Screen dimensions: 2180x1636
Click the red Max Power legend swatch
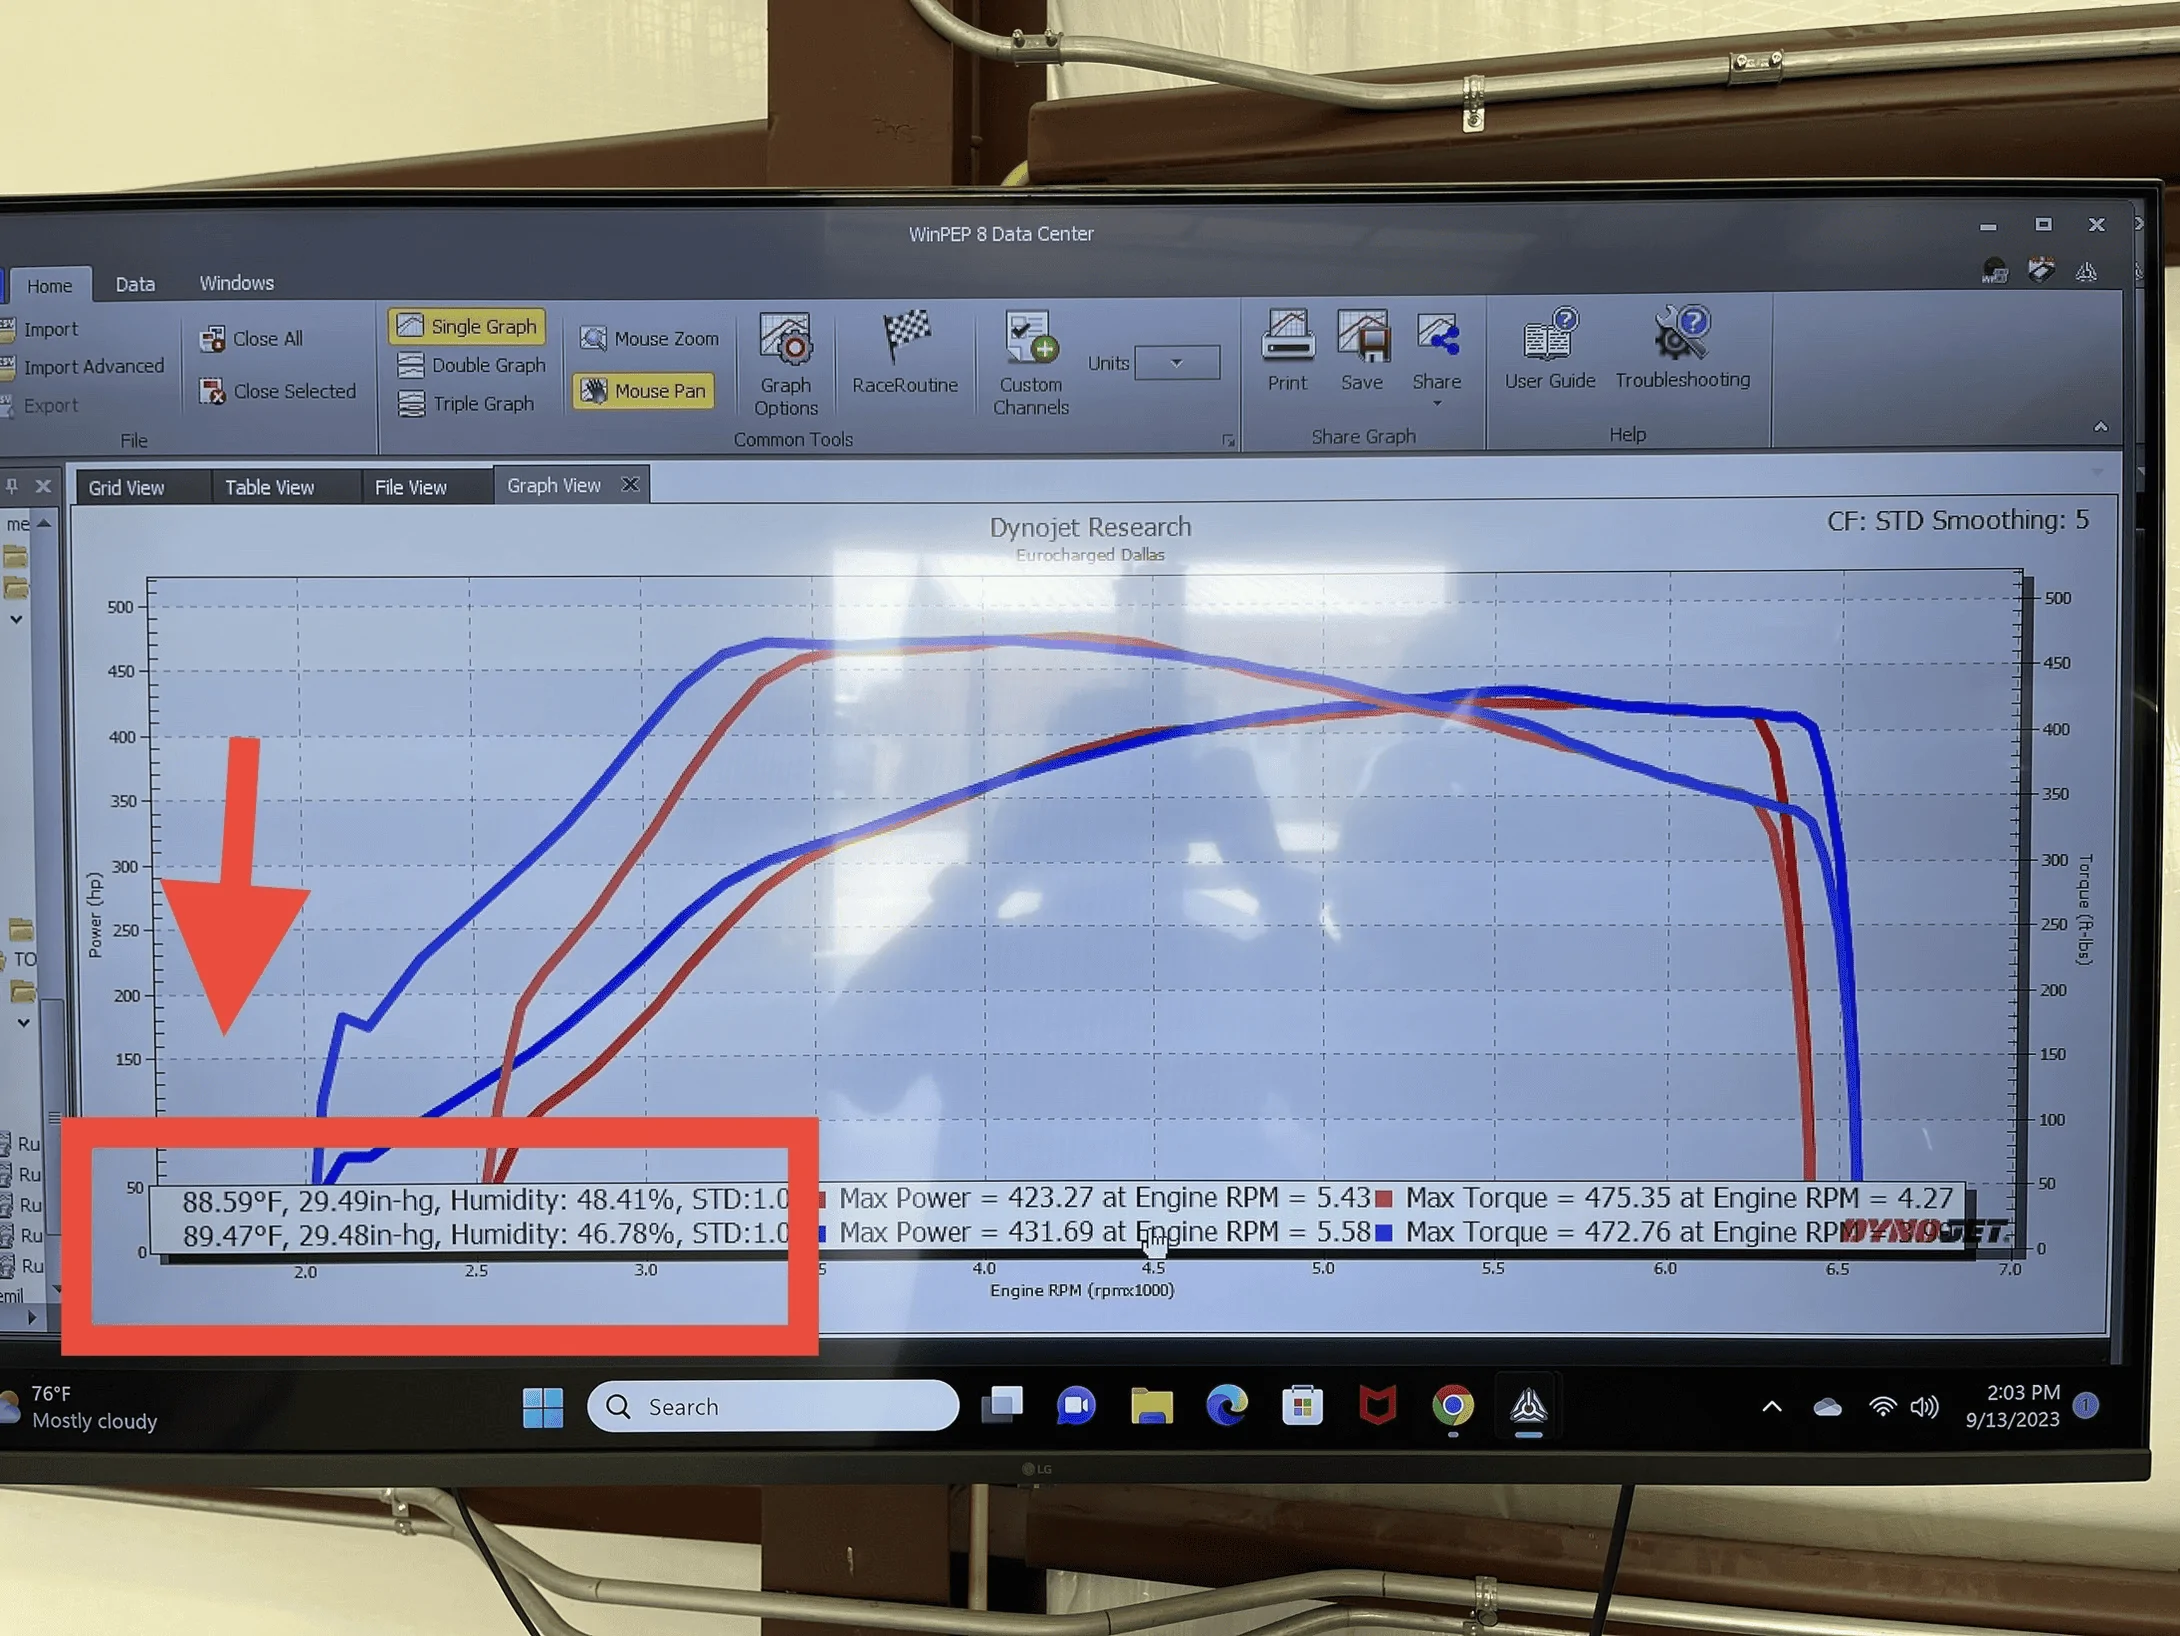click(821, 1198)
